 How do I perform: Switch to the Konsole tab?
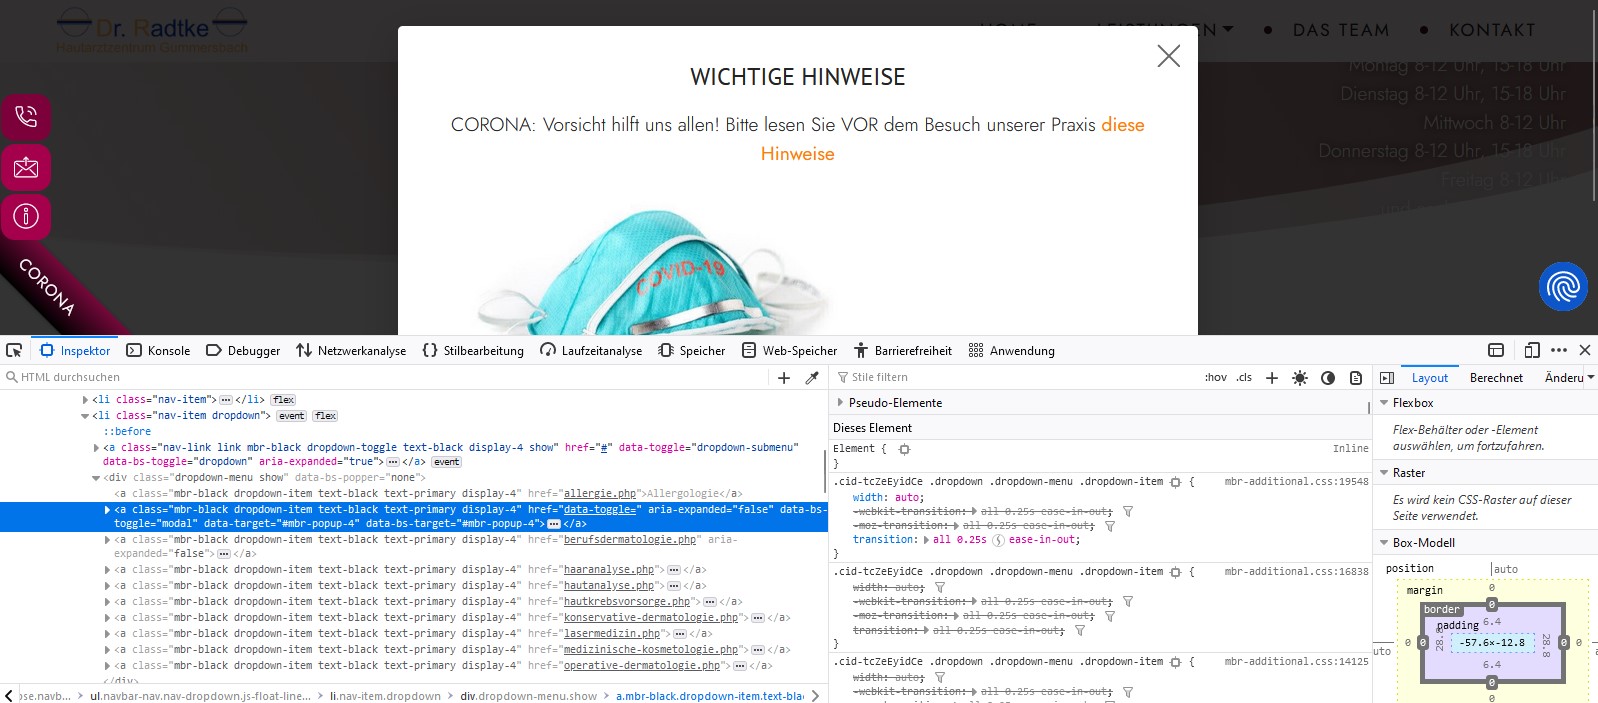(158, 351)
